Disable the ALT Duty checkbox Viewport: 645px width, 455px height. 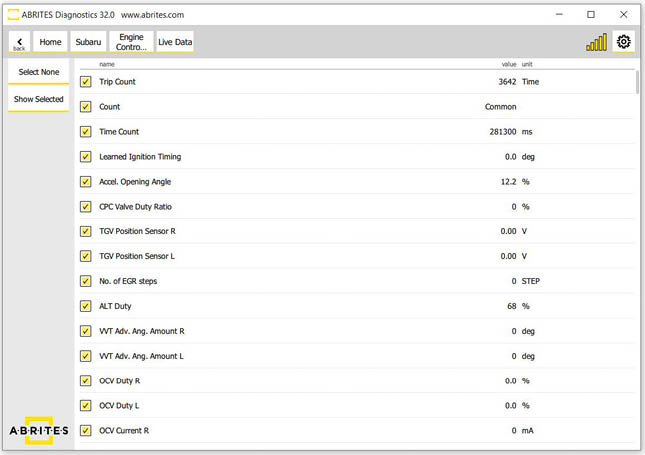click(x=86, y=306)
